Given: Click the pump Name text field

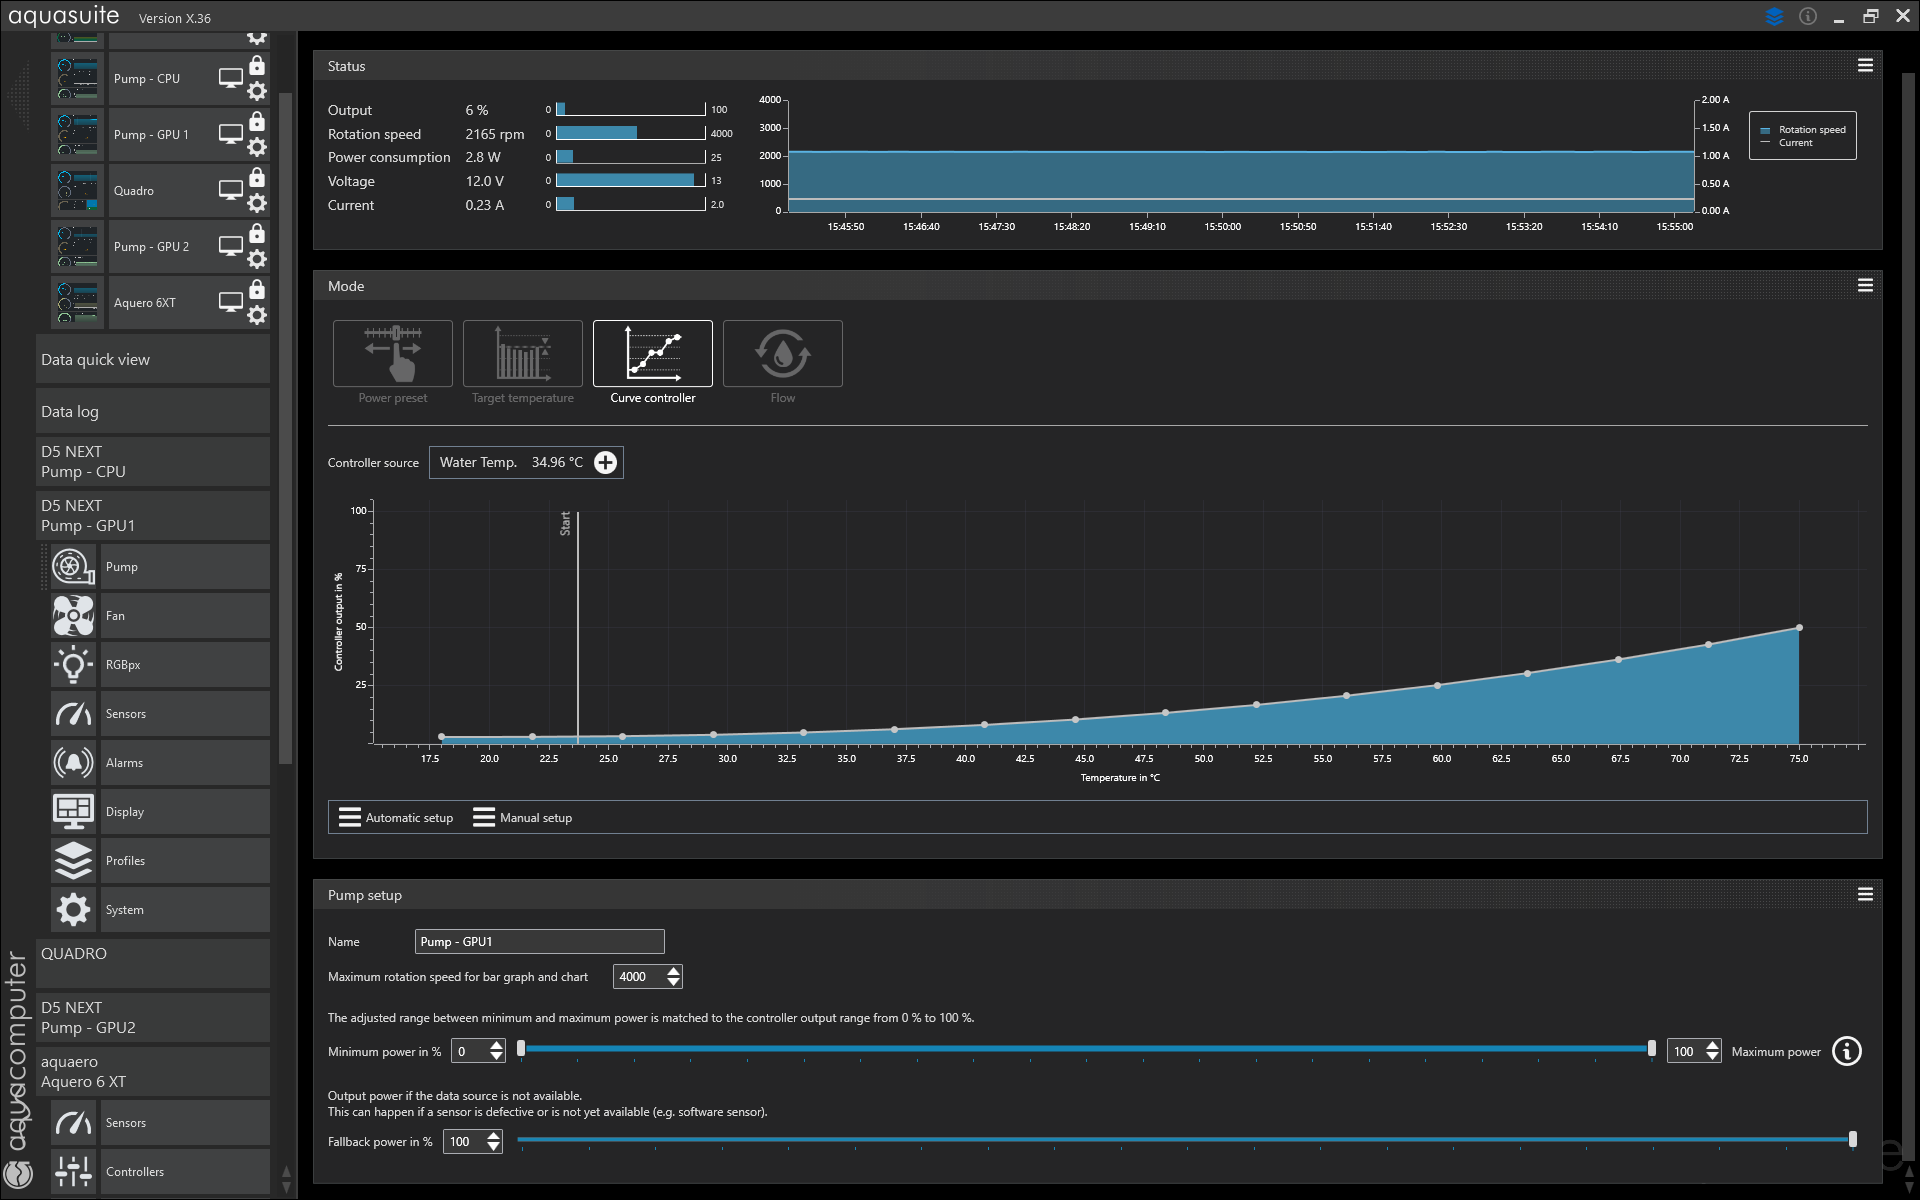Looking at the screenshot, I should [539, 942].
